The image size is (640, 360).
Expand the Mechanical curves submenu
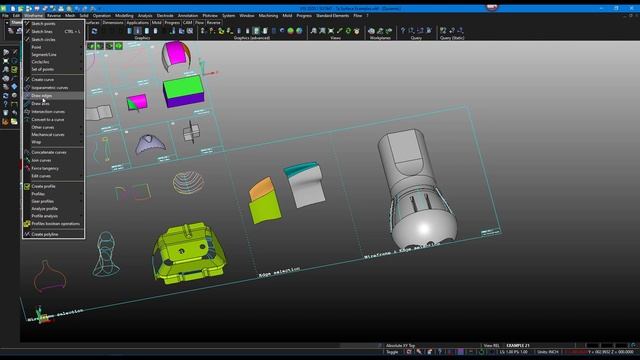tap(53, 134)
